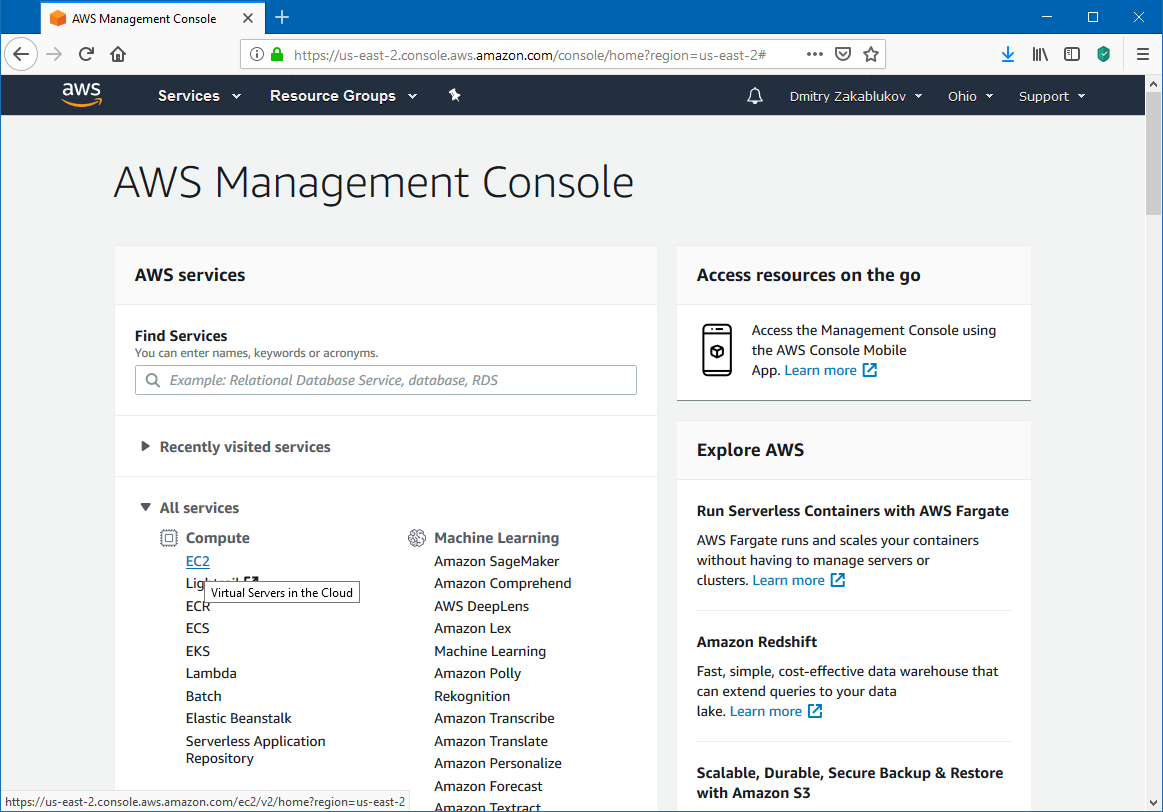This screenshot has width=1163, height=812.
Task: Open the EC2 service link
Action: pyautogui.click(x=197, y=561)
